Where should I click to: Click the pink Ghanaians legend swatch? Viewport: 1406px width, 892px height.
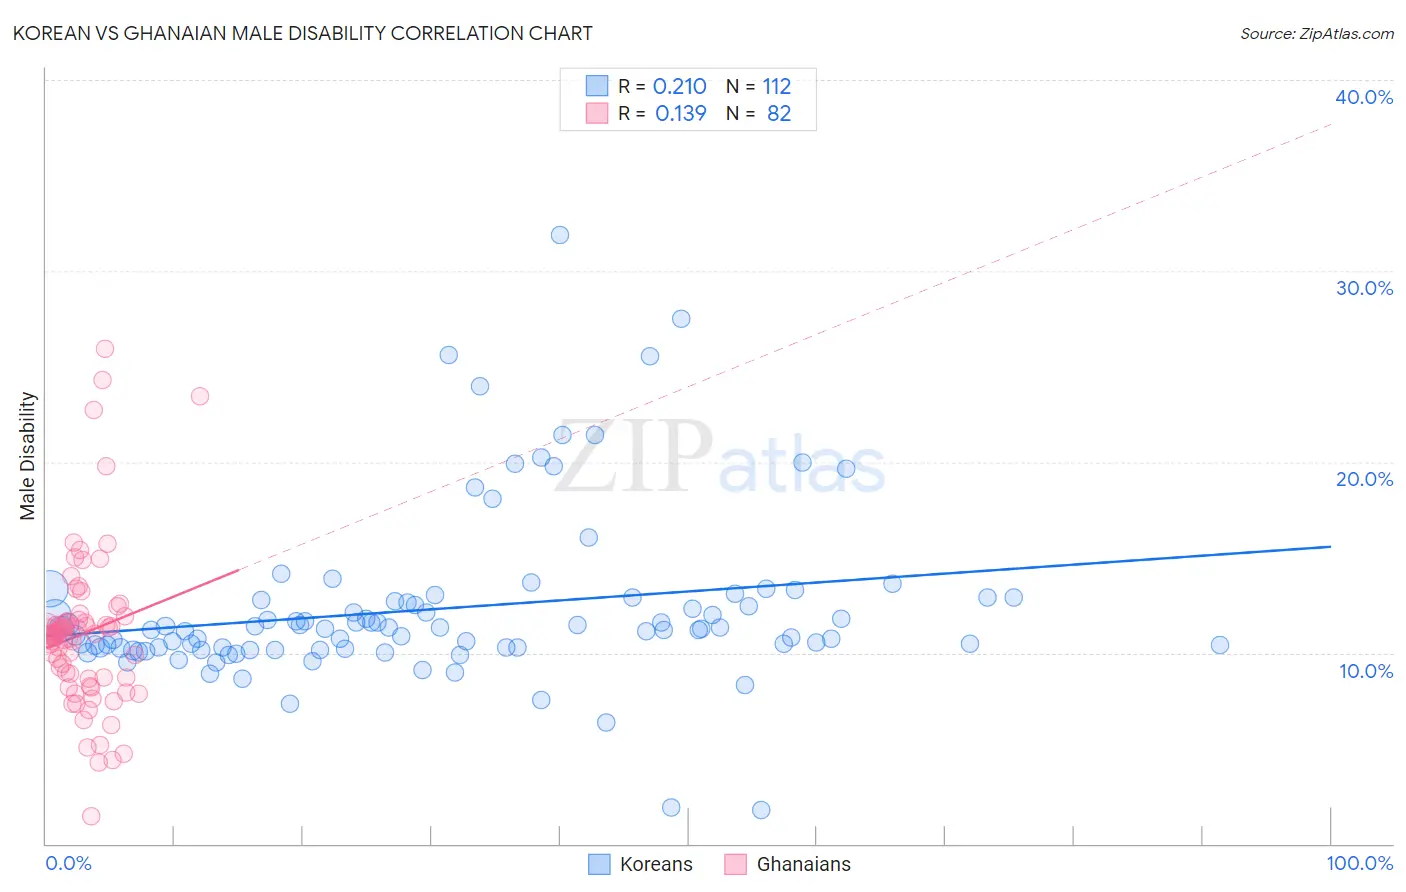pyautogui.click(x=736, y=864)
